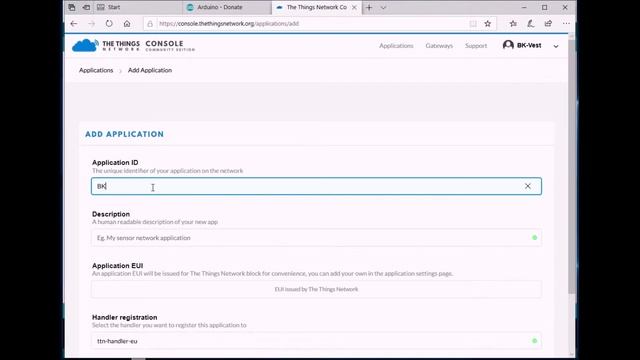Click the browser forward arrow
This screenshot has height=360, width=640.
pyautogui.click(x=91, y=24)
